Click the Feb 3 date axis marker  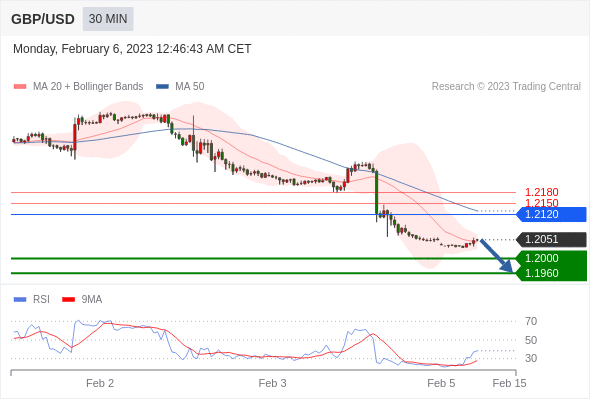pos(272,383)
